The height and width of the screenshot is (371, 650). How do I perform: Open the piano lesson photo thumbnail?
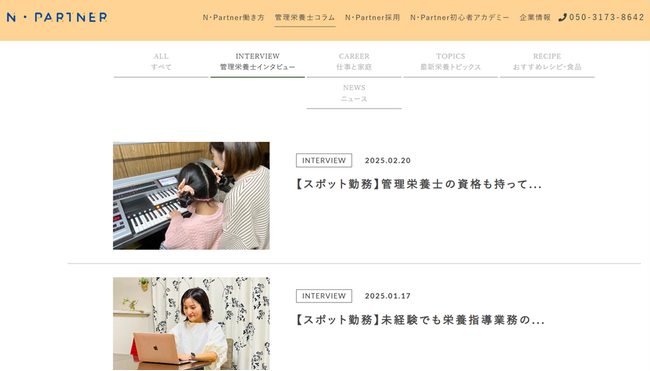pos(191,196)
